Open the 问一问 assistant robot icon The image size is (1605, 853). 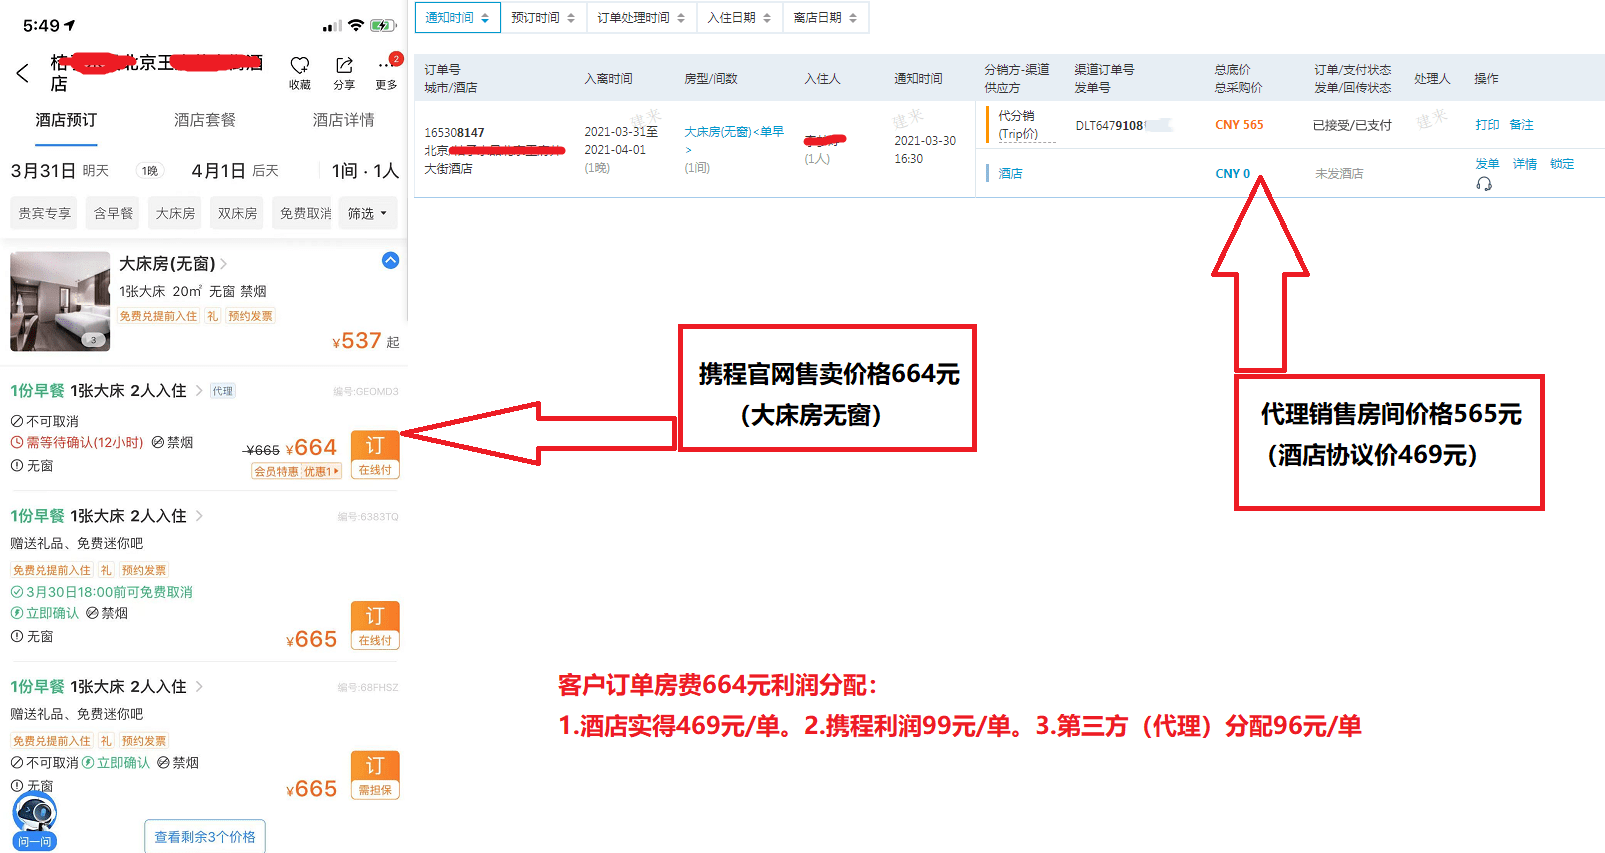[x=35, y=820]
